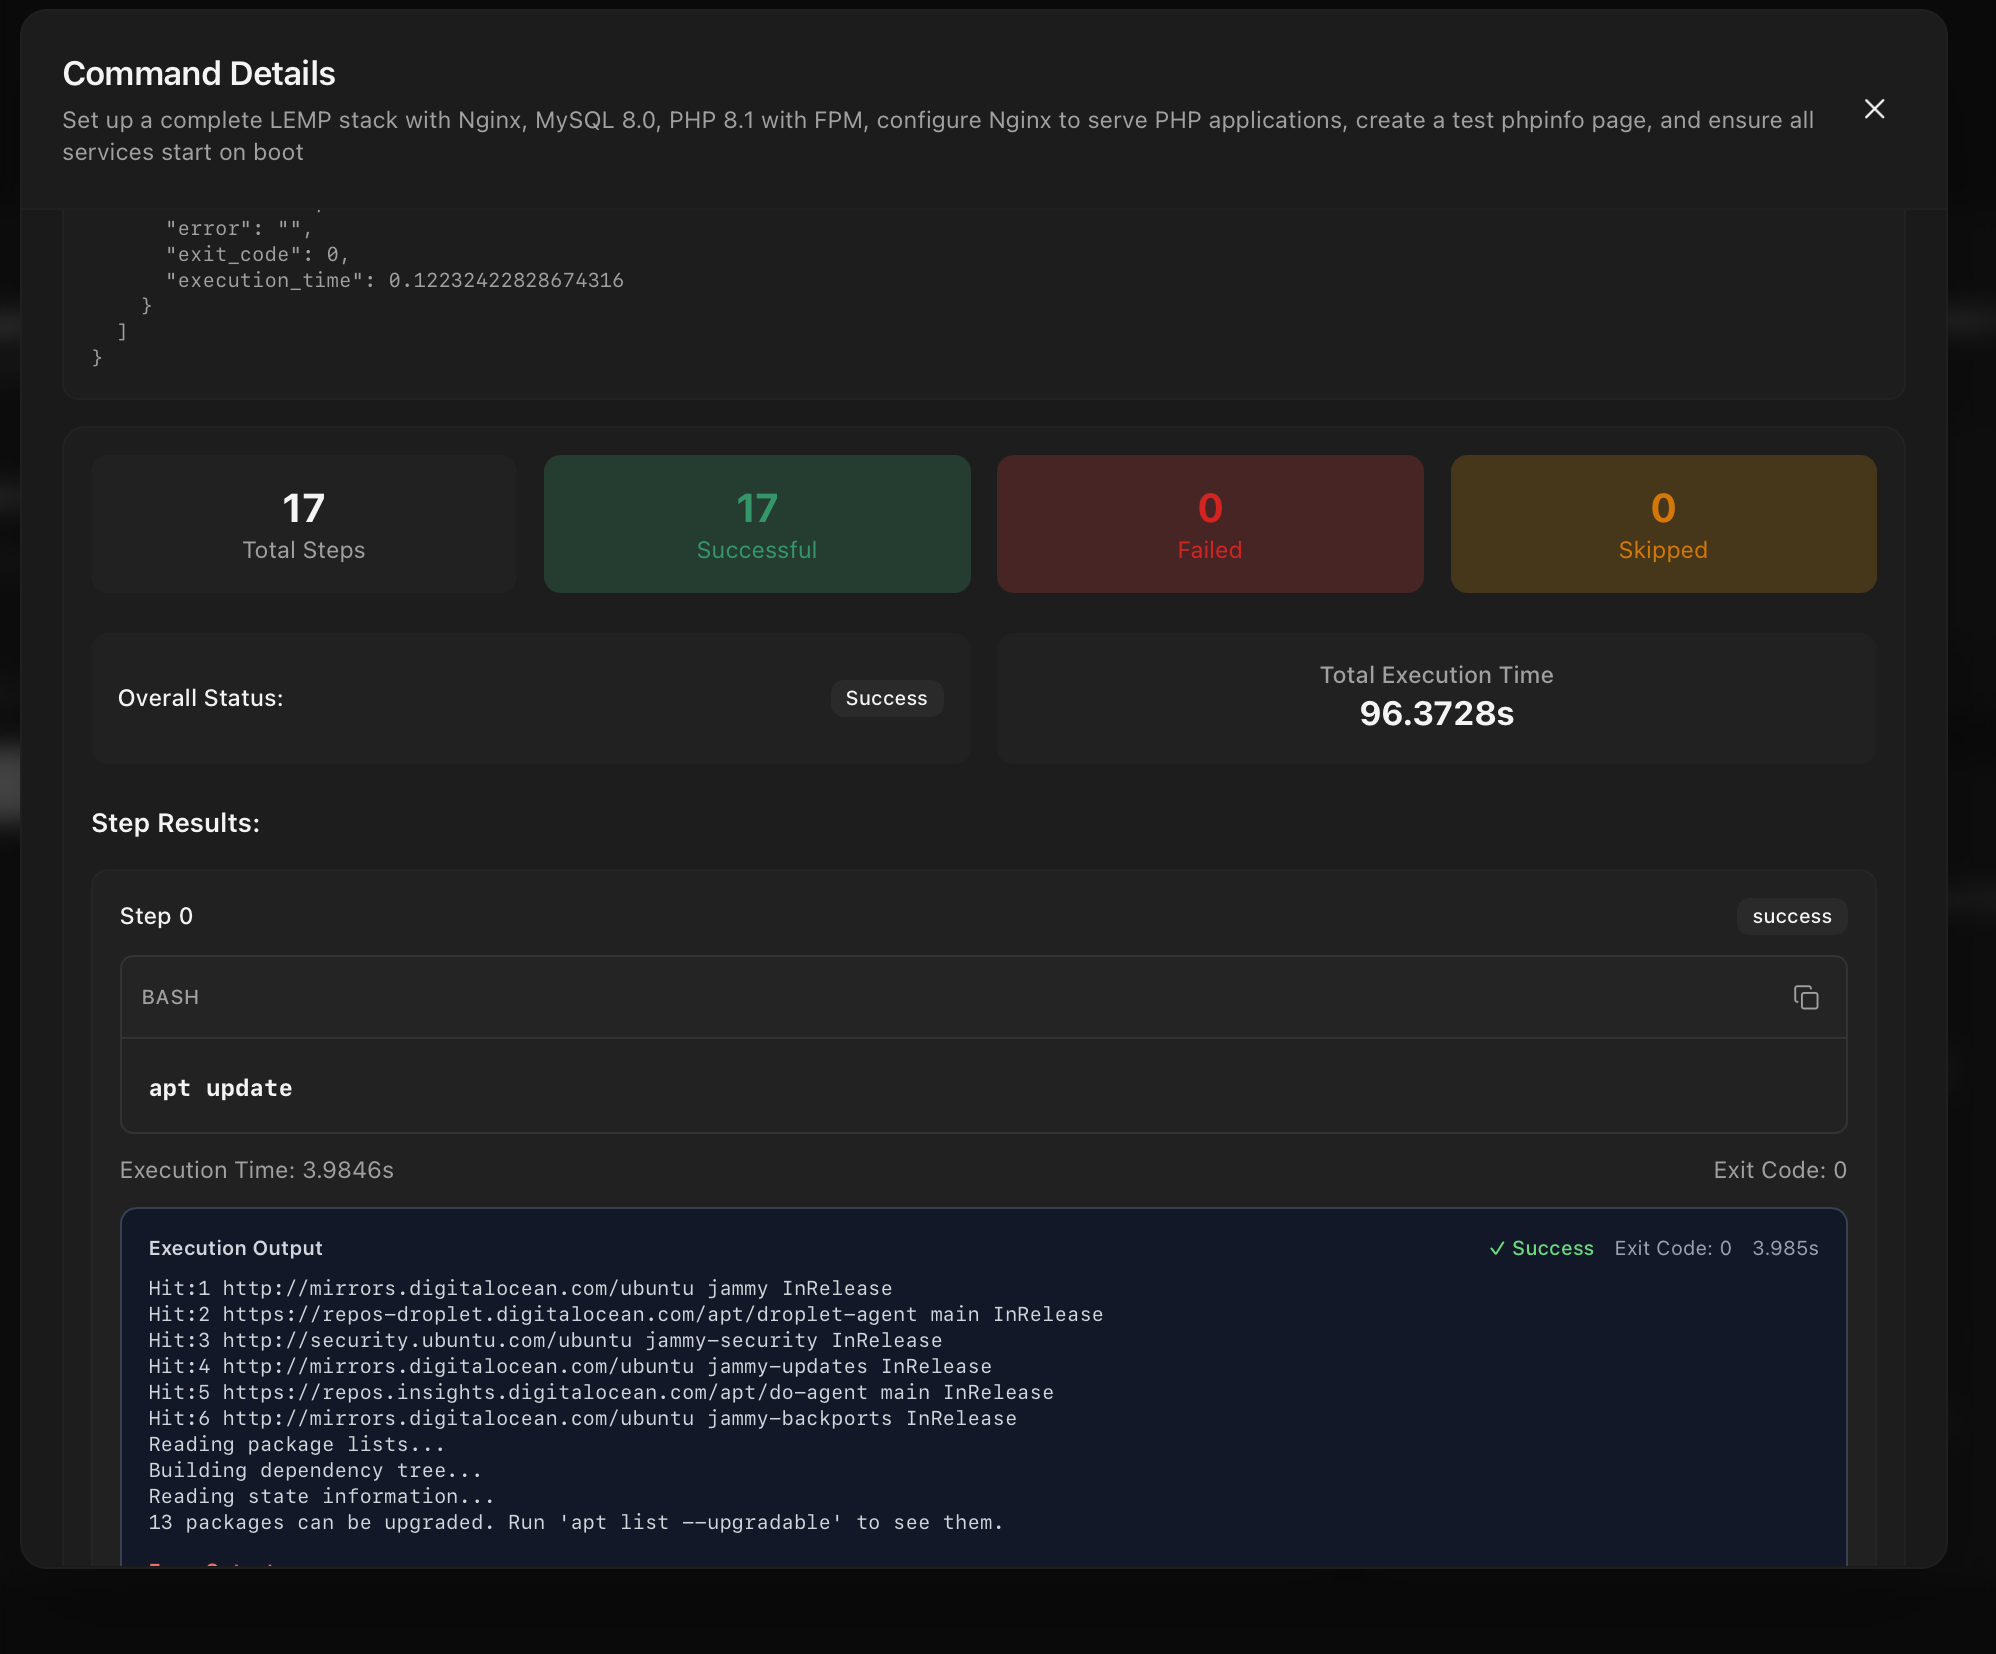Click the Overall Status Success badge
Viewport: 1996px width, 1654px height.
coord(886,698)
